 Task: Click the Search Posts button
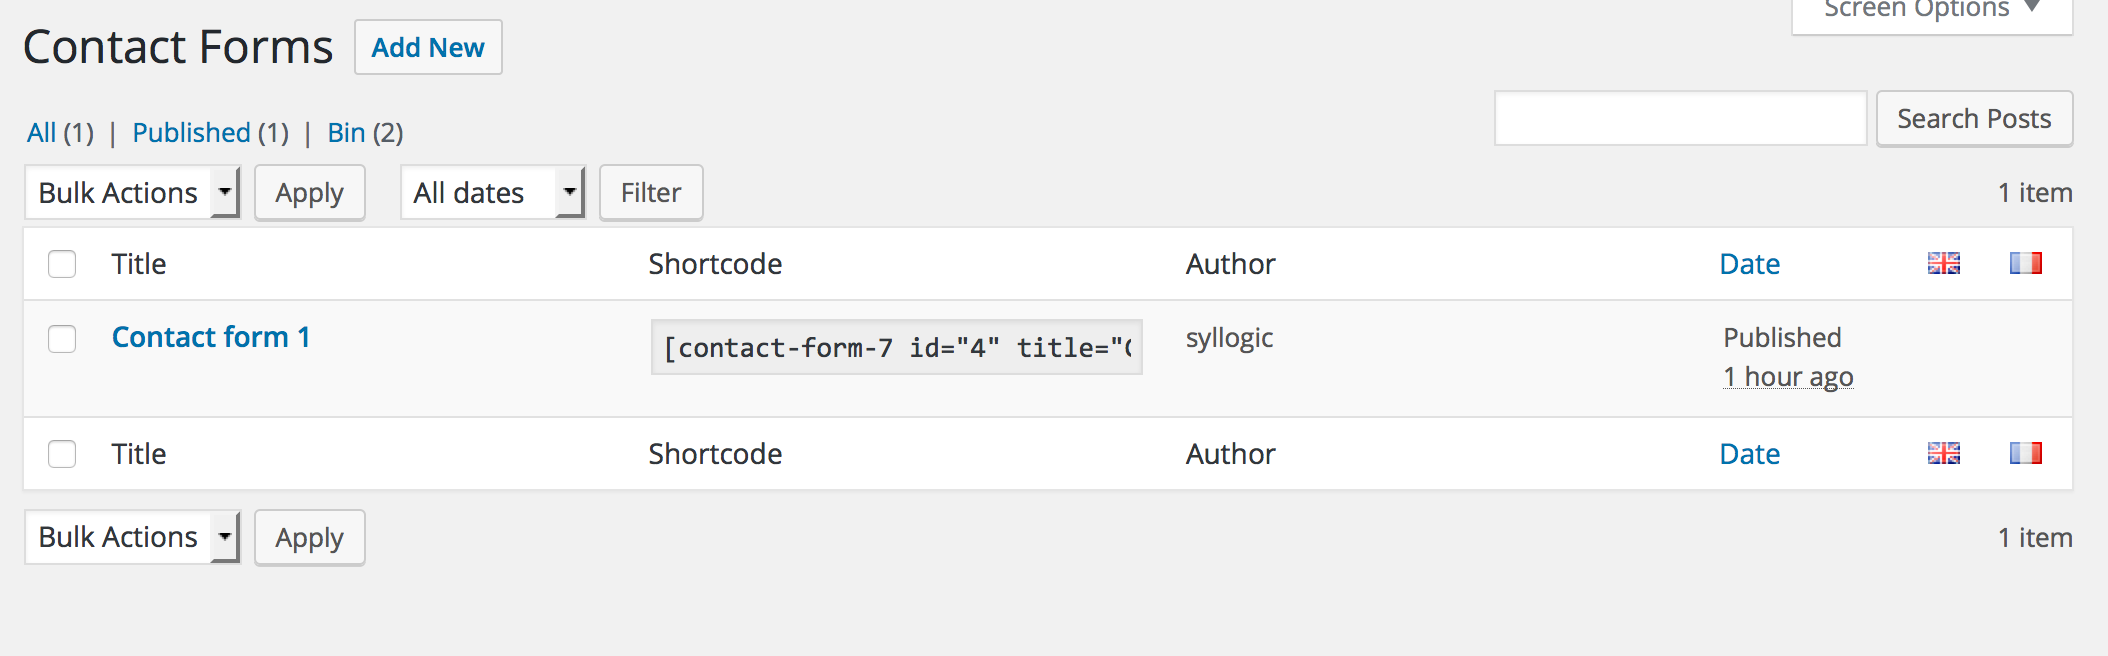pos(1974,119)
